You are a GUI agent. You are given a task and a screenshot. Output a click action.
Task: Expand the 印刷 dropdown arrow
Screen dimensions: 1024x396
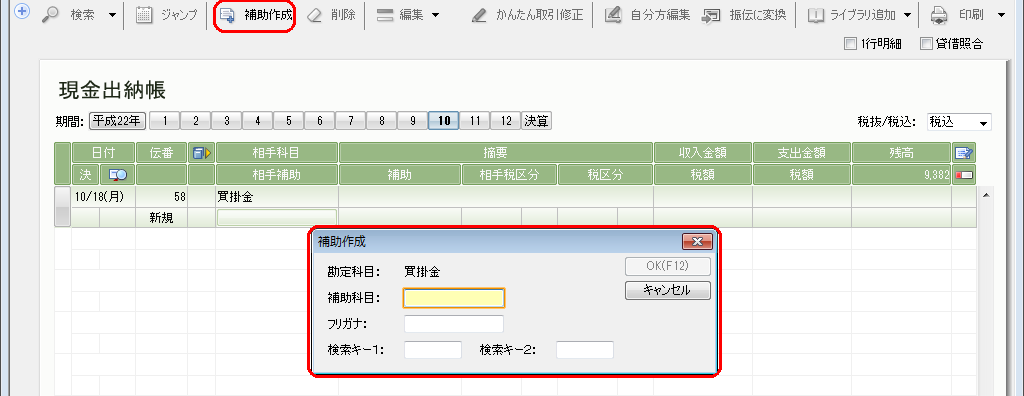1001,15
